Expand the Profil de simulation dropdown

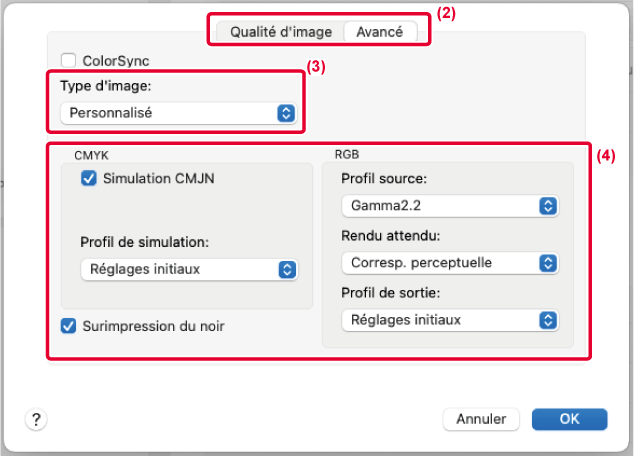pos(188,269)
